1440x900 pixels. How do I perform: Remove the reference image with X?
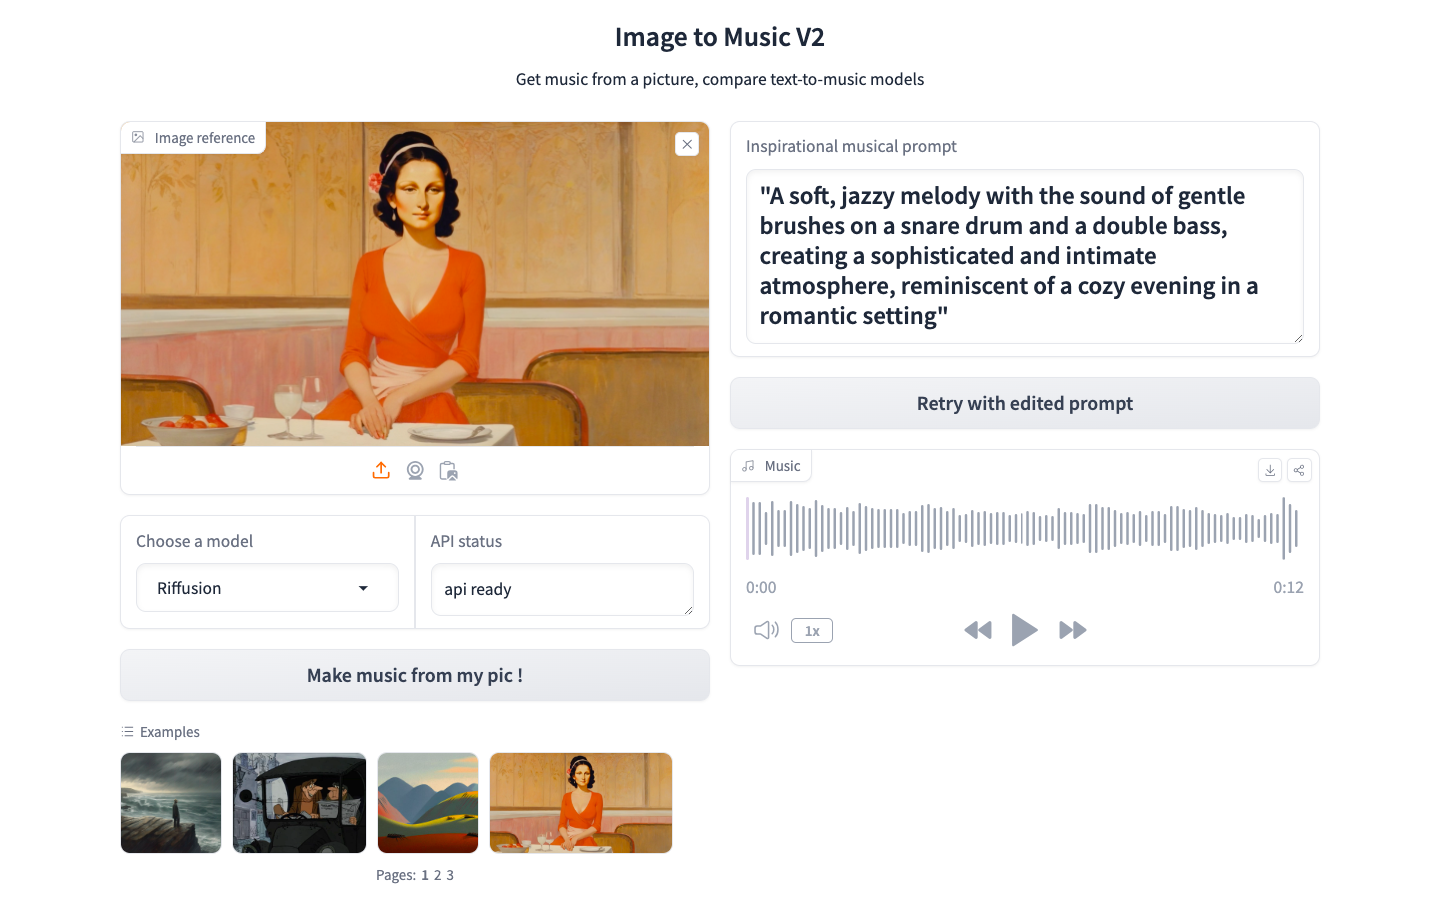click(687, 144)
